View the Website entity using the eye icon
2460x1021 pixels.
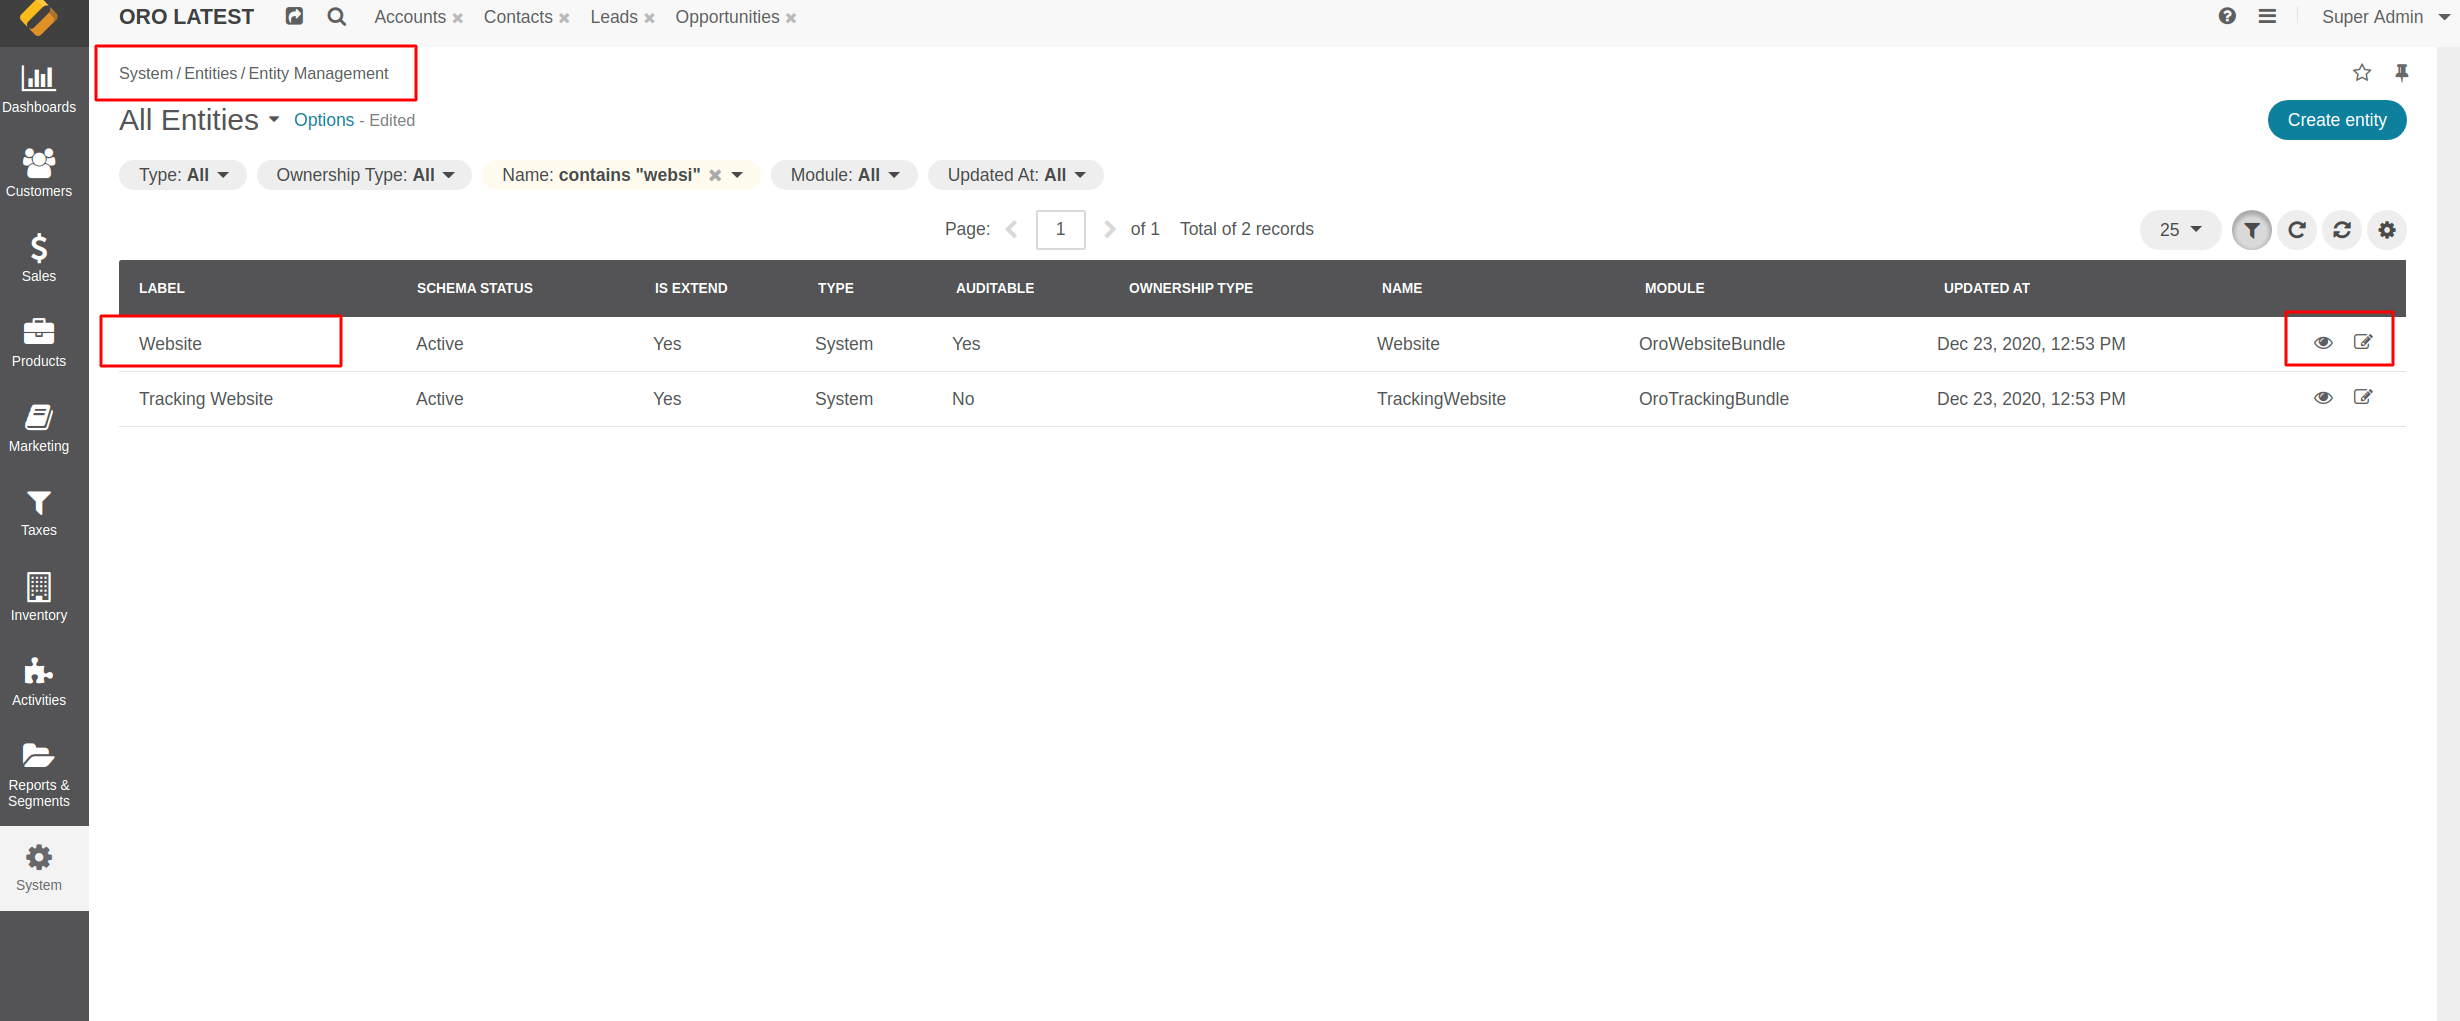point(2324,342)
